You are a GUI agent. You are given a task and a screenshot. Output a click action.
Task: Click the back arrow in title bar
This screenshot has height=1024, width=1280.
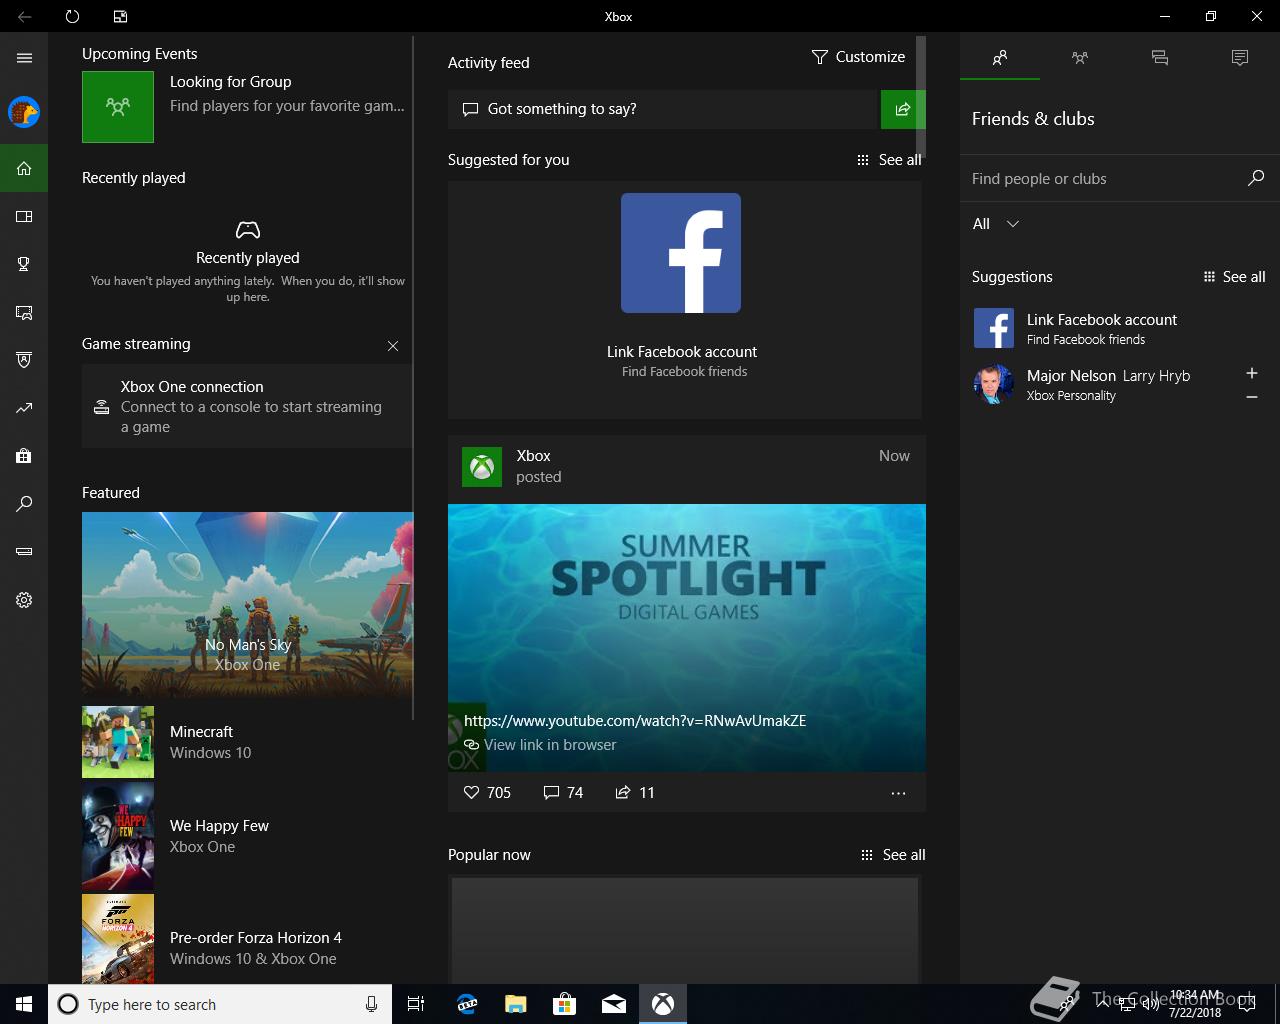click(24, 16)
